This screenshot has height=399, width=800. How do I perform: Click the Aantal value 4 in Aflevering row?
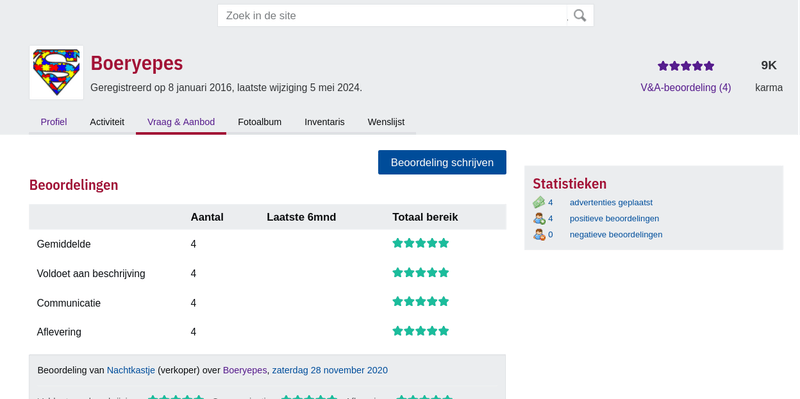pos(193,332)
